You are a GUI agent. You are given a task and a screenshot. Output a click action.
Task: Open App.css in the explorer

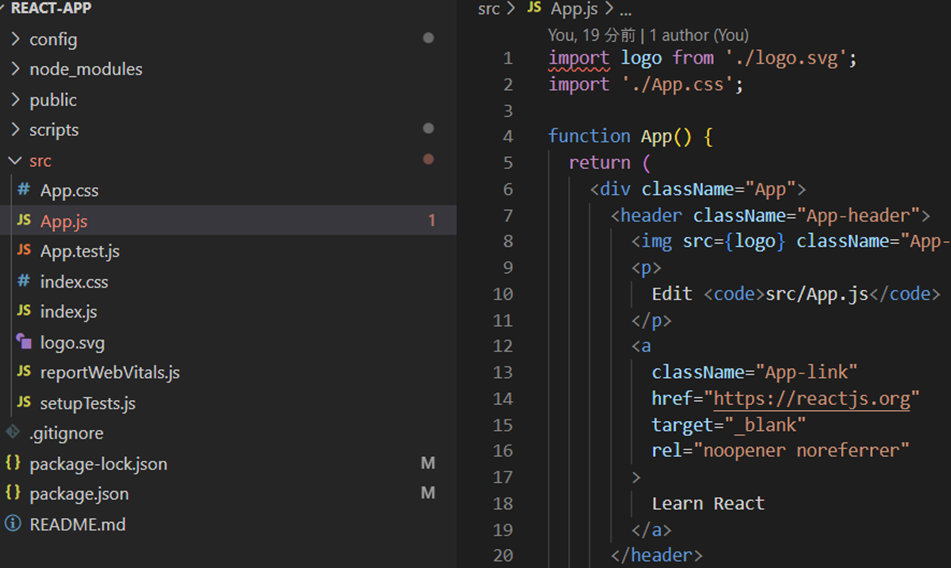click(x=69, y=190)
